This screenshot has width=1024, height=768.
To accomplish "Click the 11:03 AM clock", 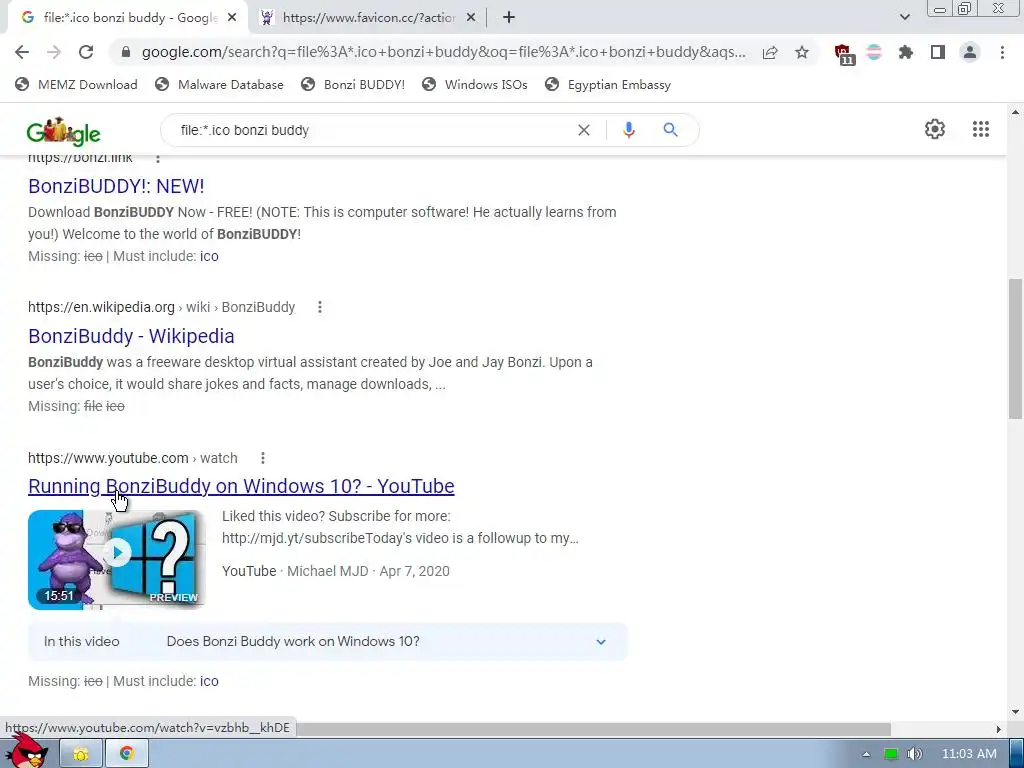I will point(969,754).
